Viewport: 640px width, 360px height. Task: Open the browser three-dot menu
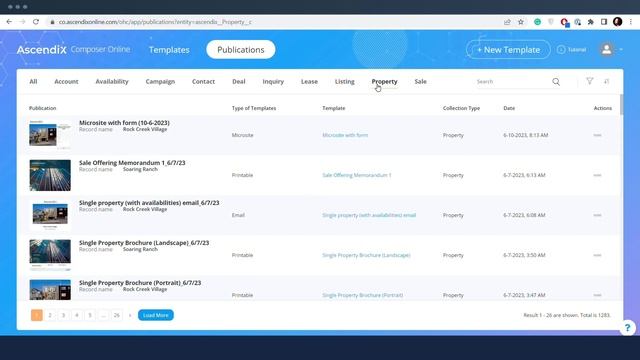coord(631,22)
